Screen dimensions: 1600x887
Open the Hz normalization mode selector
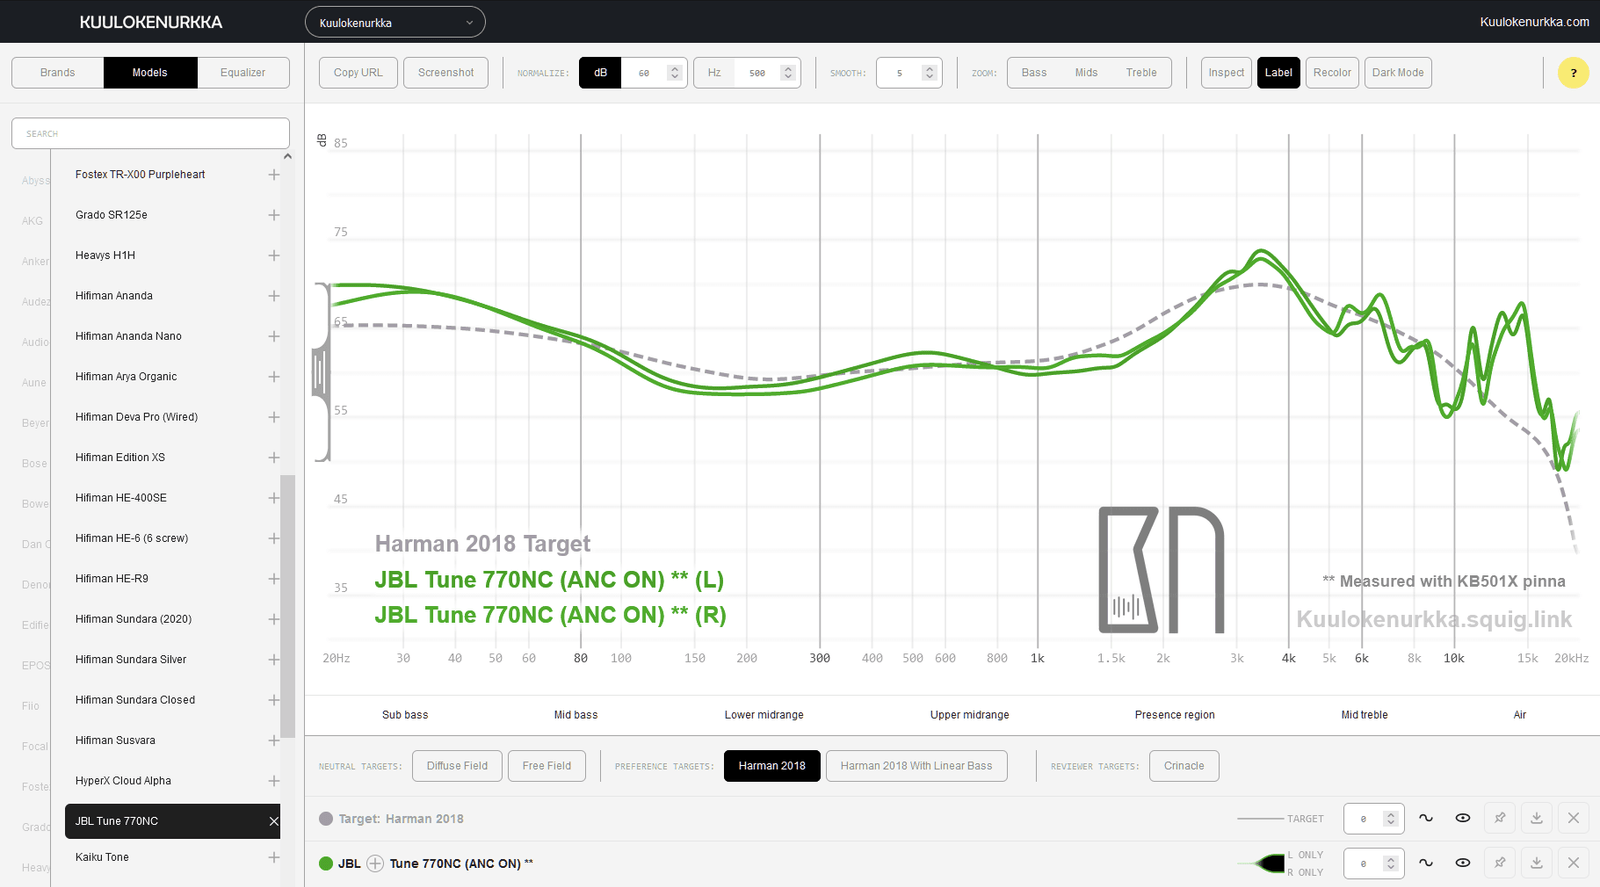coord(714,73)
